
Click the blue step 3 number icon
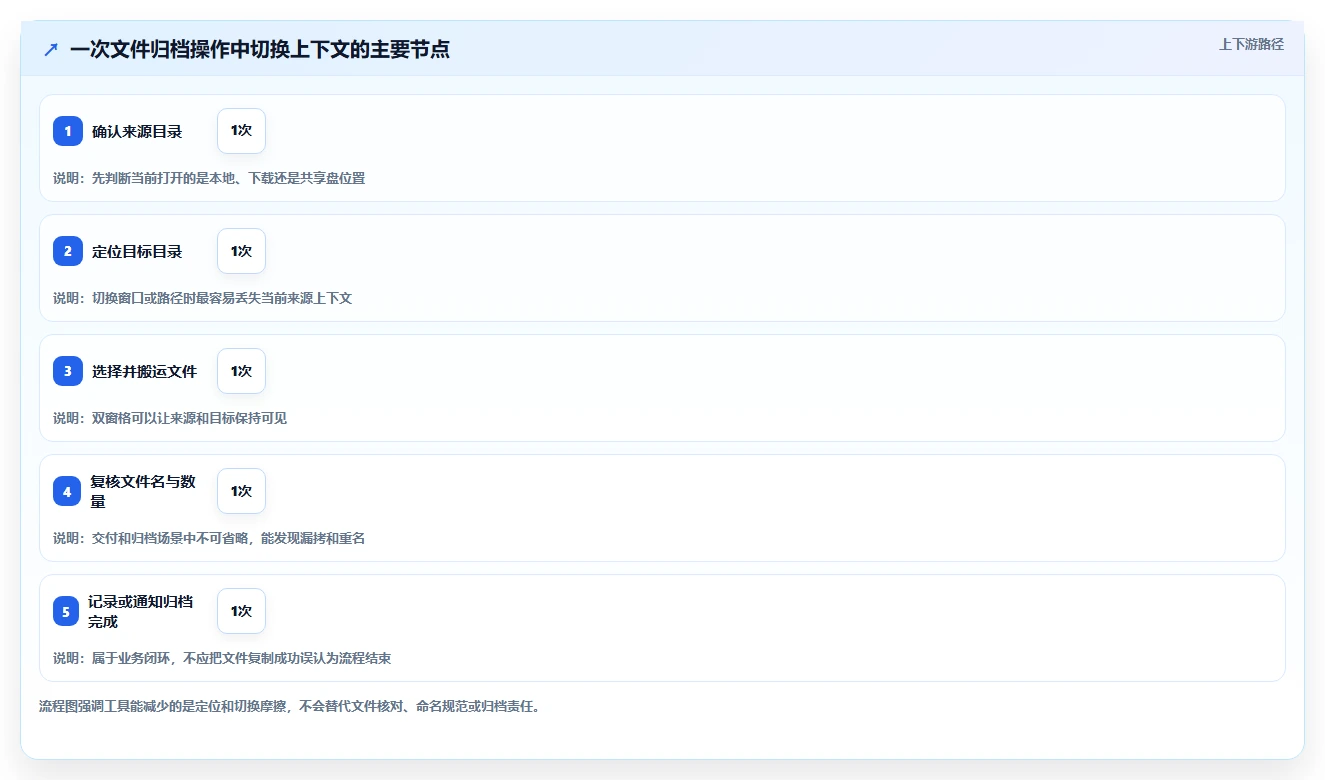tap(68, 371)
